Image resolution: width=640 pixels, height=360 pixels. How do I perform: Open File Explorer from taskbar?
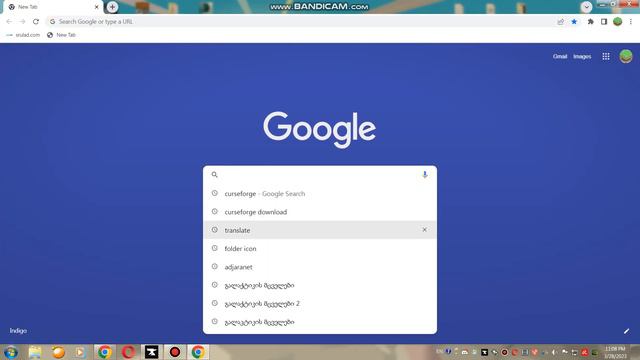click(35, 352)
